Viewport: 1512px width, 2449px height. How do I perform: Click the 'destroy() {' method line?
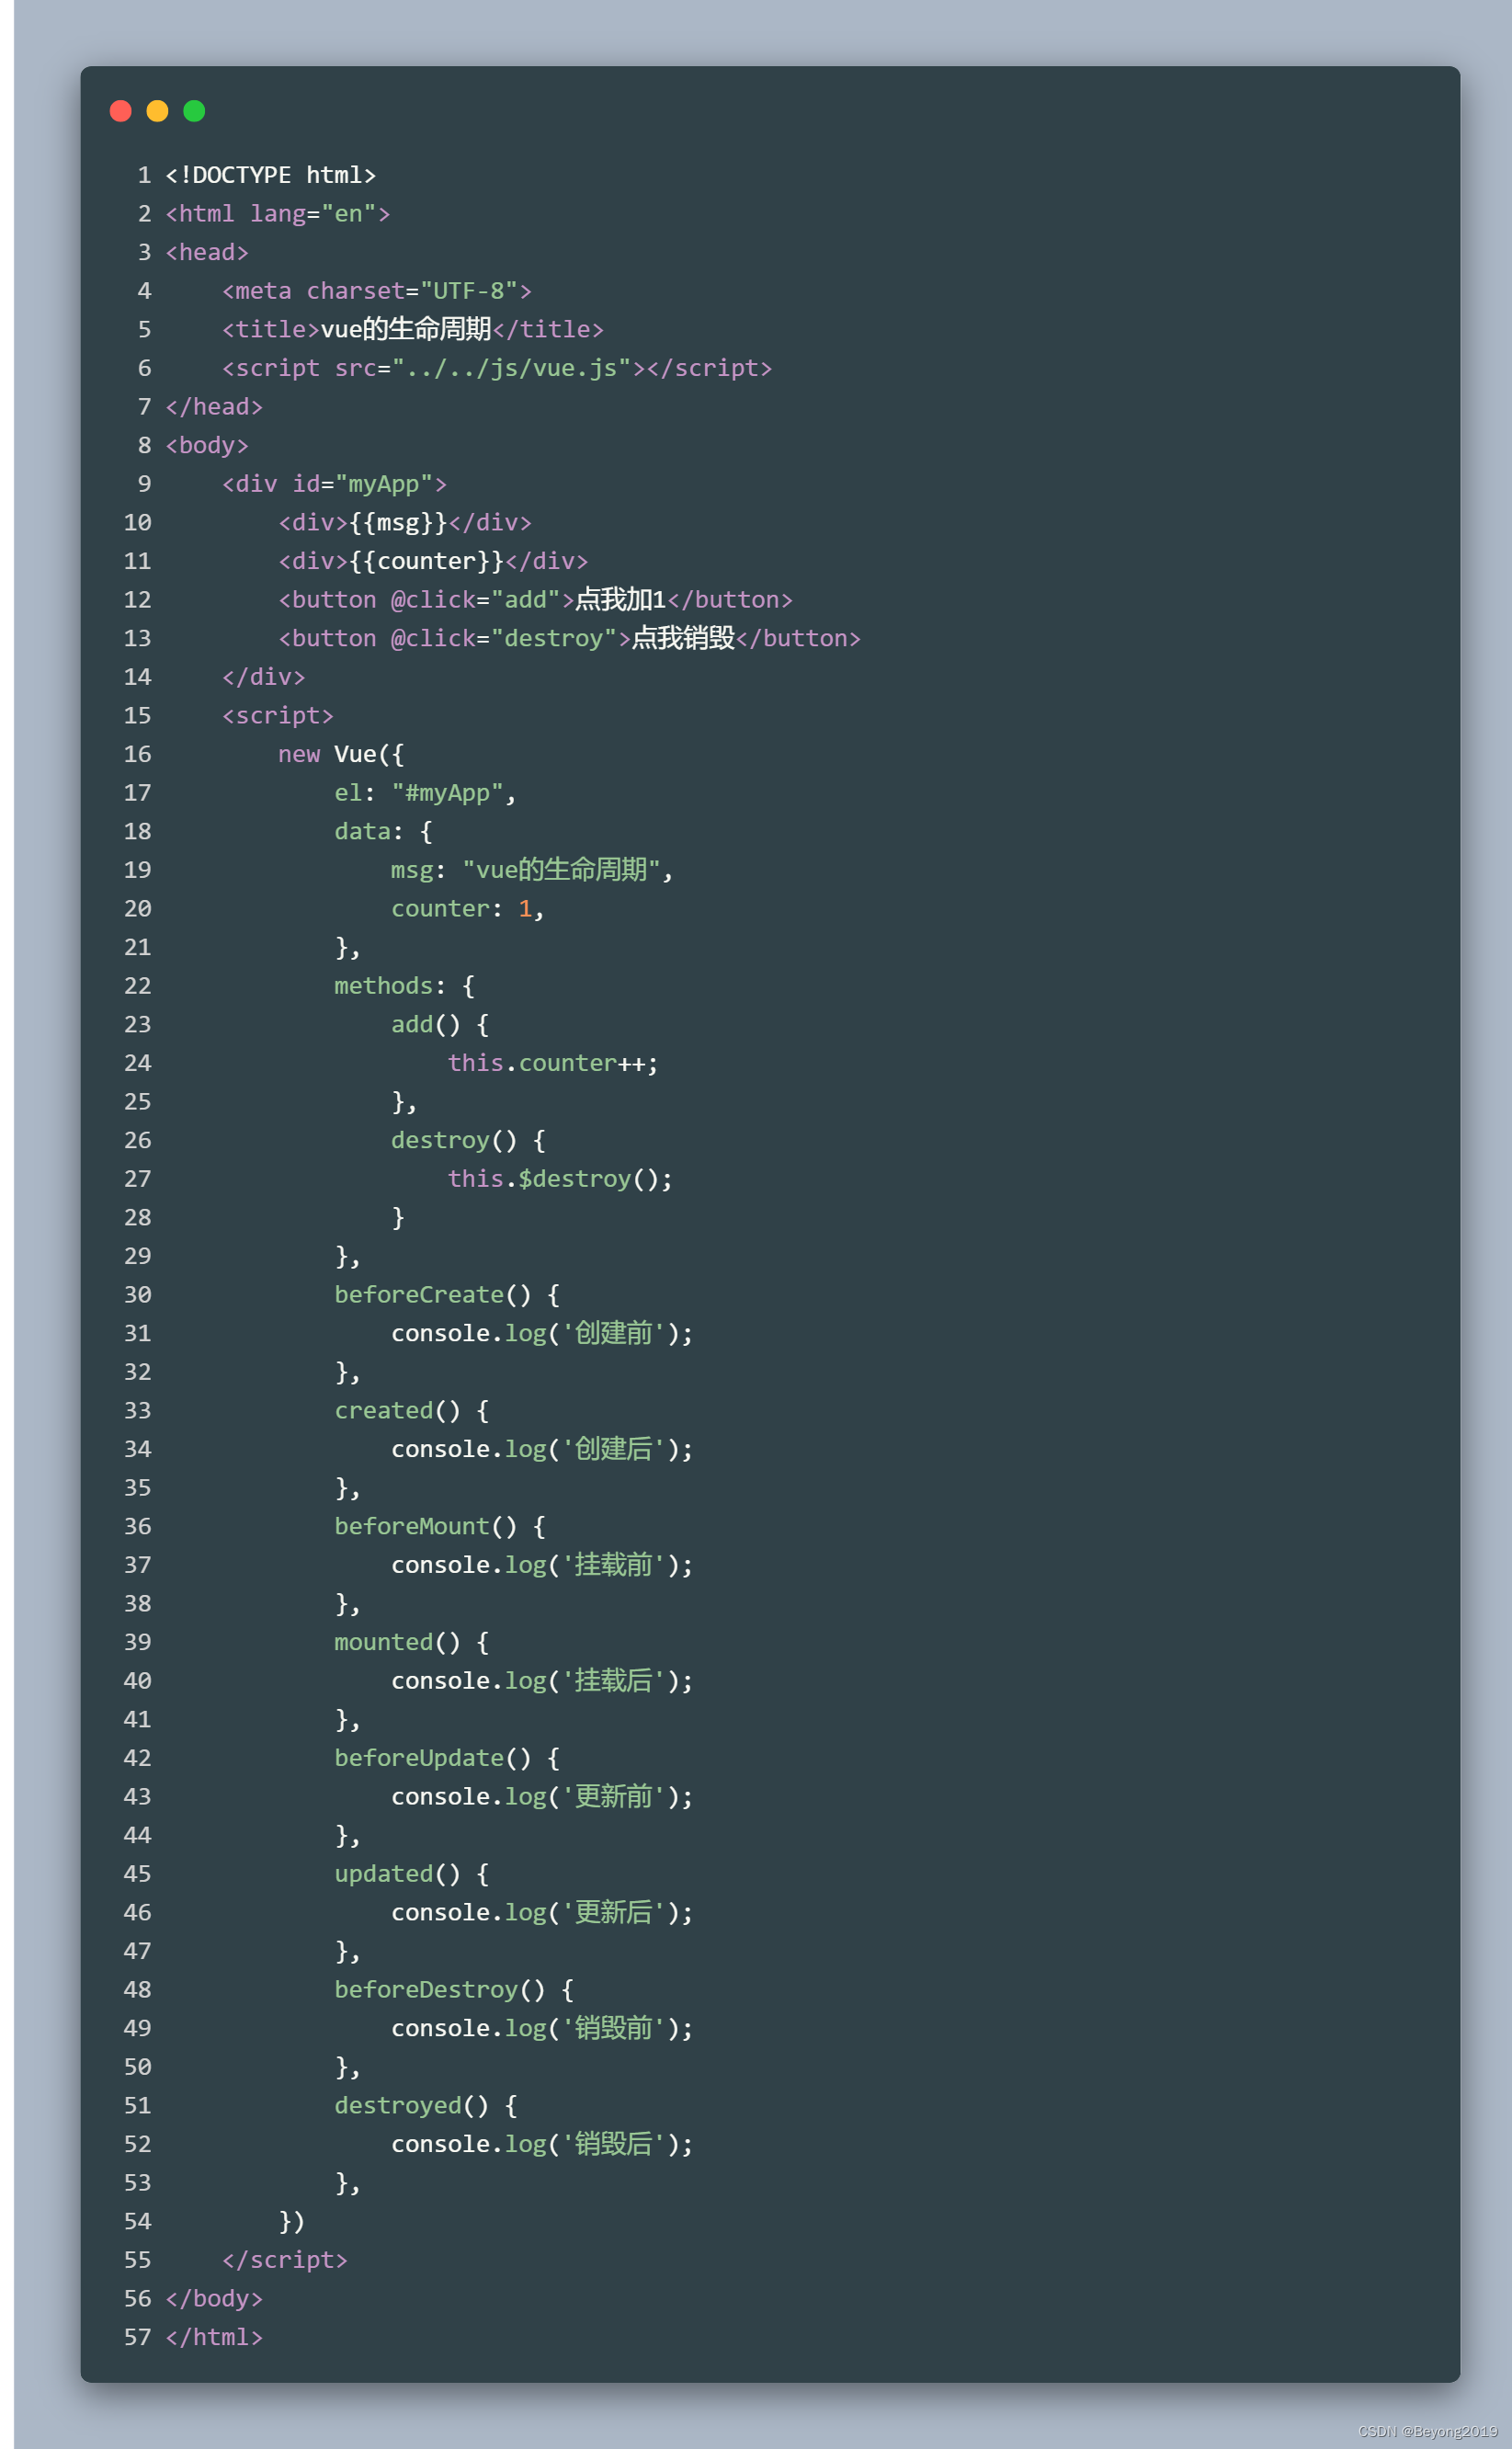(468, 1141)
